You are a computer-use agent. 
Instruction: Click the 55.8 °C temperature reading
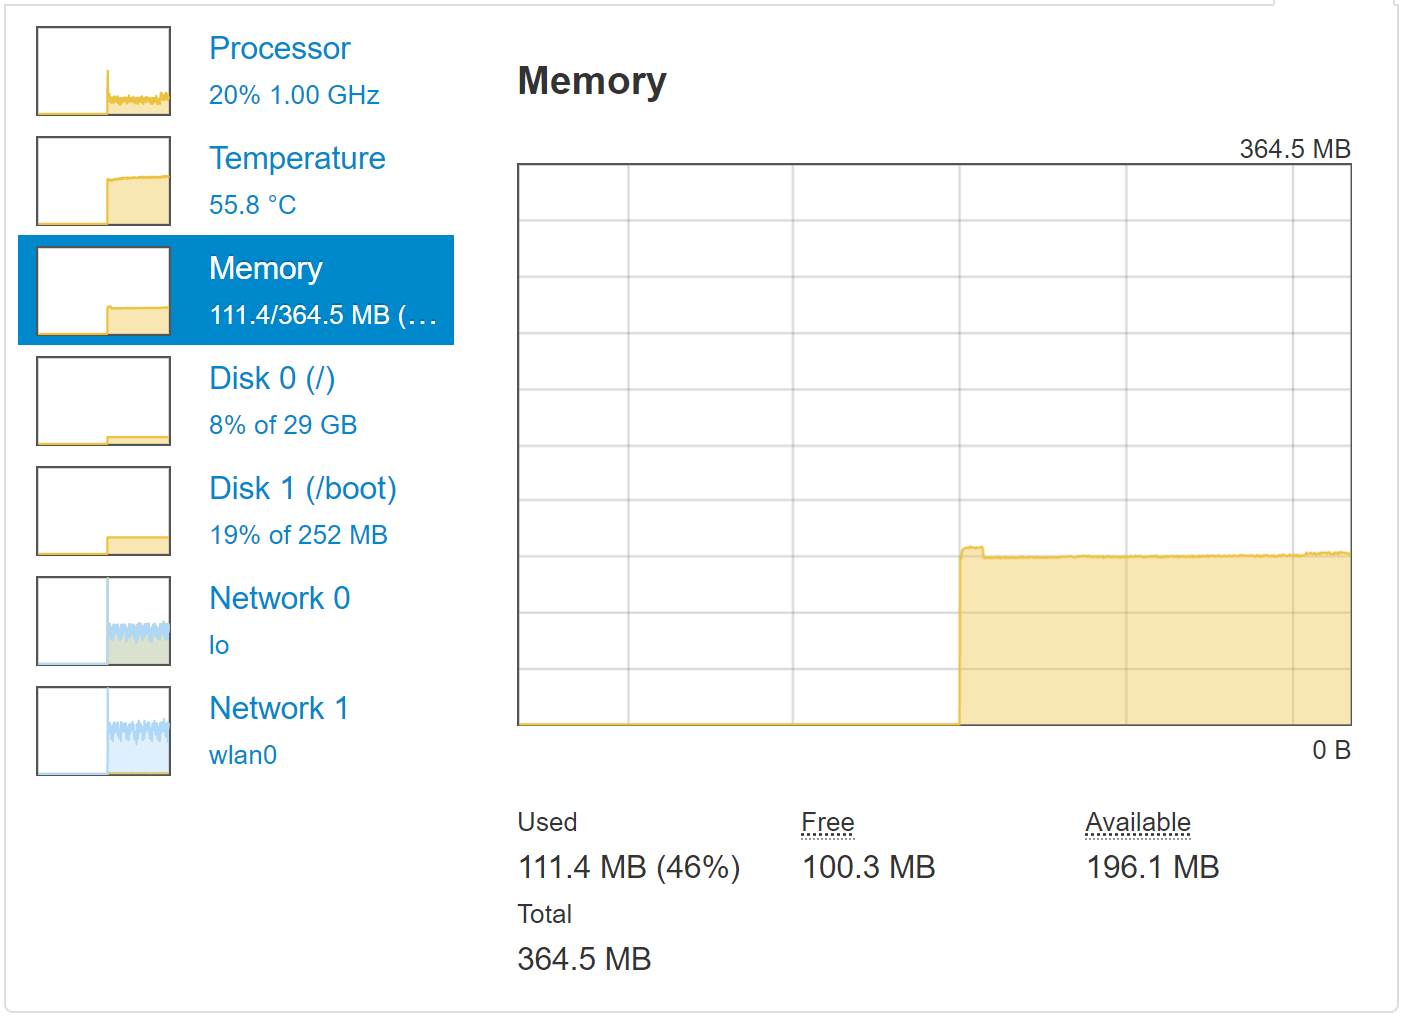click(x=253, y=205)
